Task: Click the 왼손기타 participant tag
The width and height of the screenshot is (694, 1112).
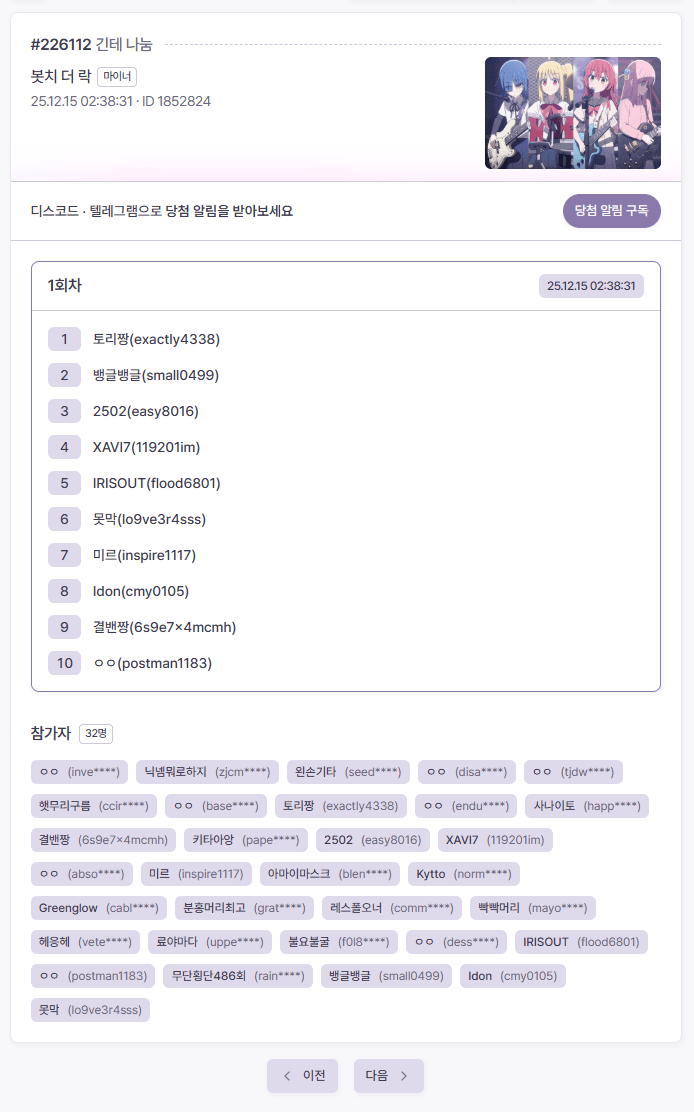Action: click(347, 772)
